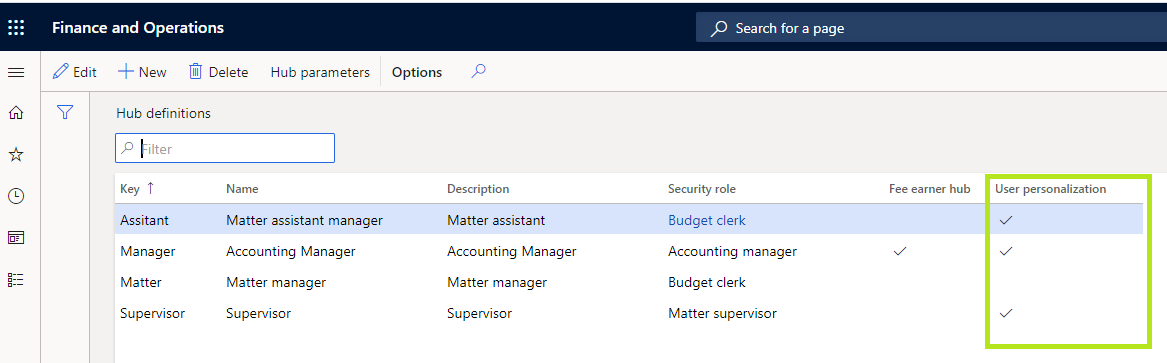Follow the Budget clerk security role link
The image size is (1167, 363).
[706, 220]
